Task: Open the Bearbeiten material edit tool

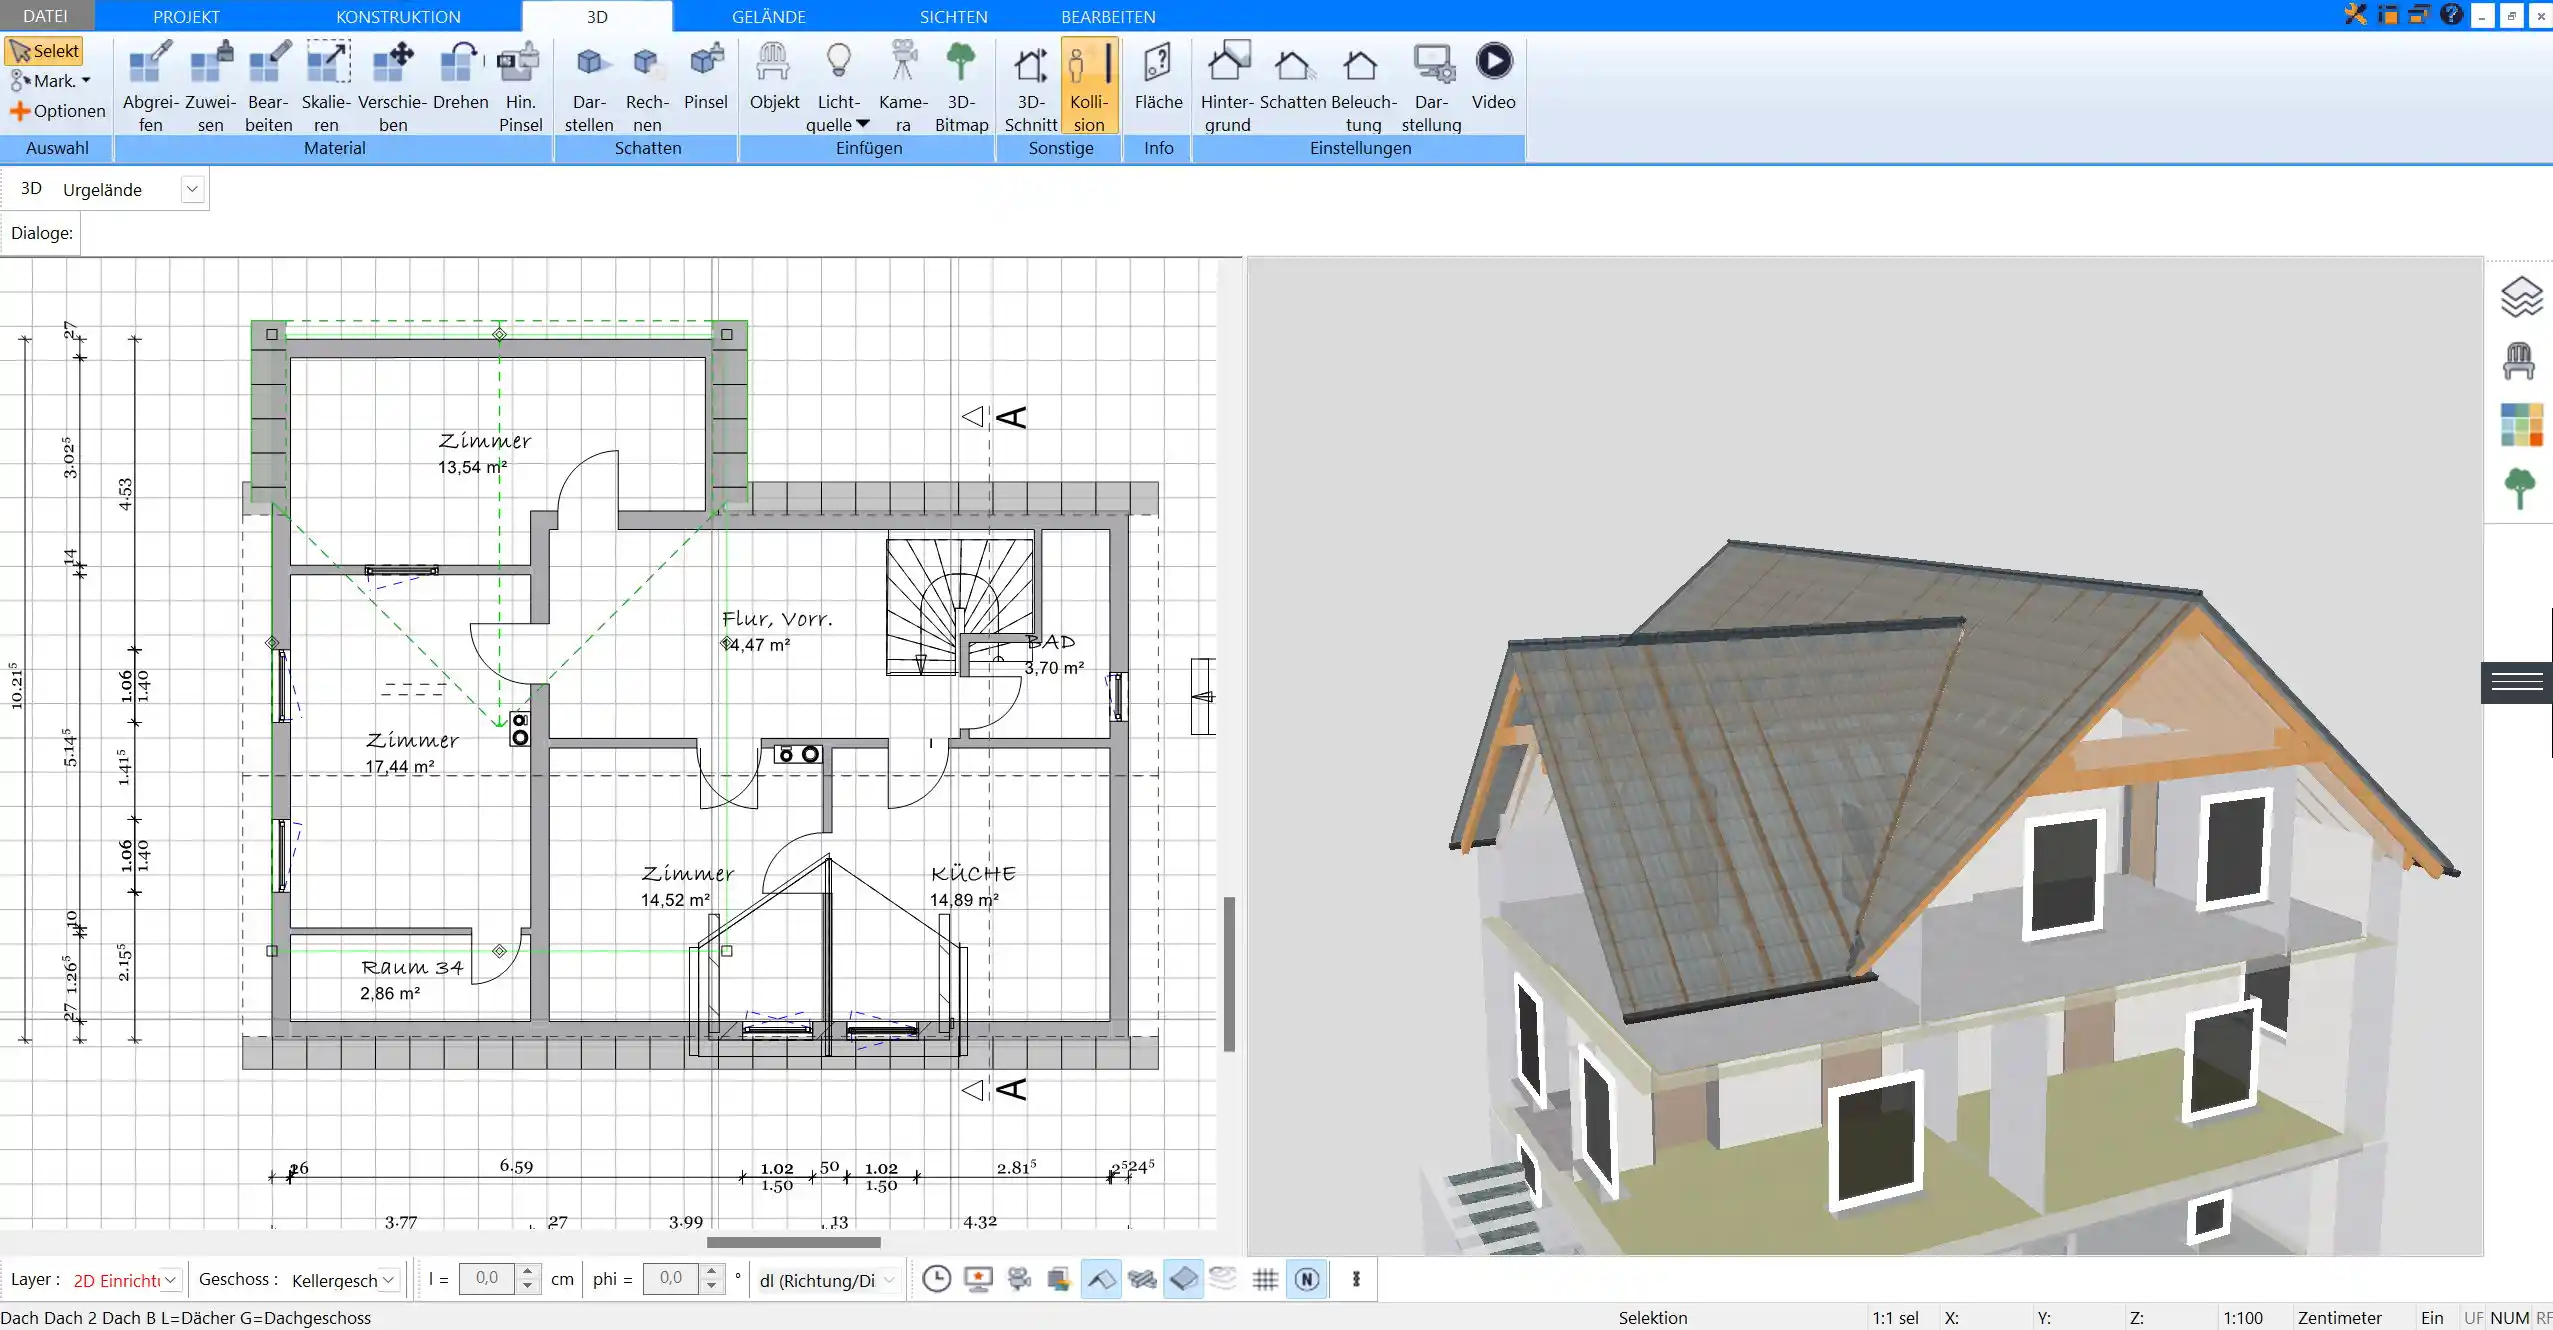Action: click(269, 86)
